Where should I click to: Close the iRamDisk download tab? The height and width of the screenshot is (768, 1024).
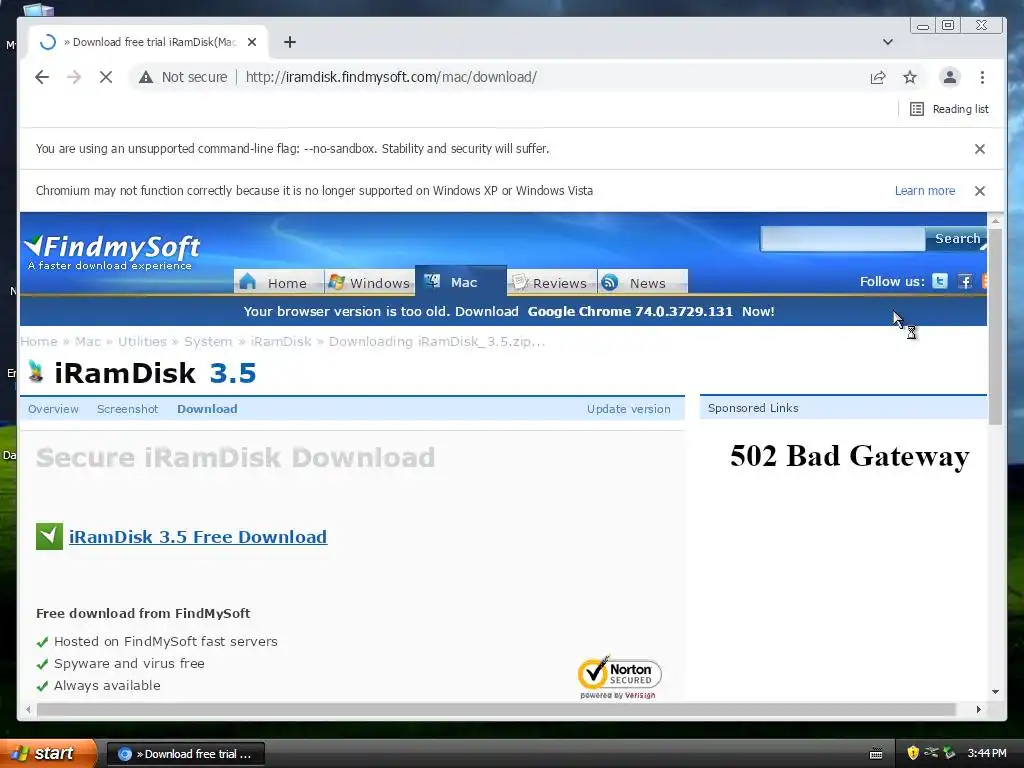click(x=252, y=42)
